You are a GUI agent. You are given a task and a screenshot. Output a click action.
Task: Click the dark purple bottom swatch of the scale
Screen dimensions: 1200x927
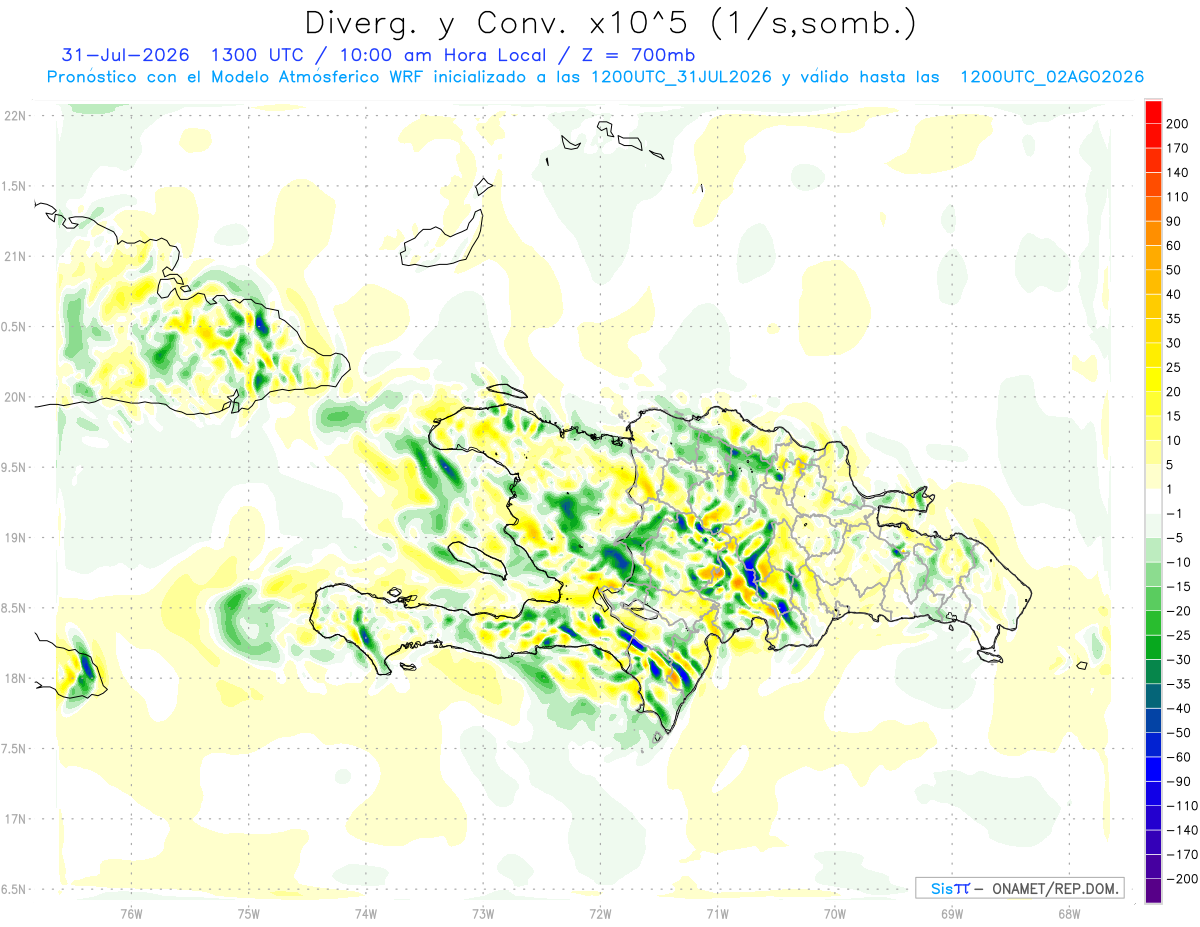tap(1153, 891)
